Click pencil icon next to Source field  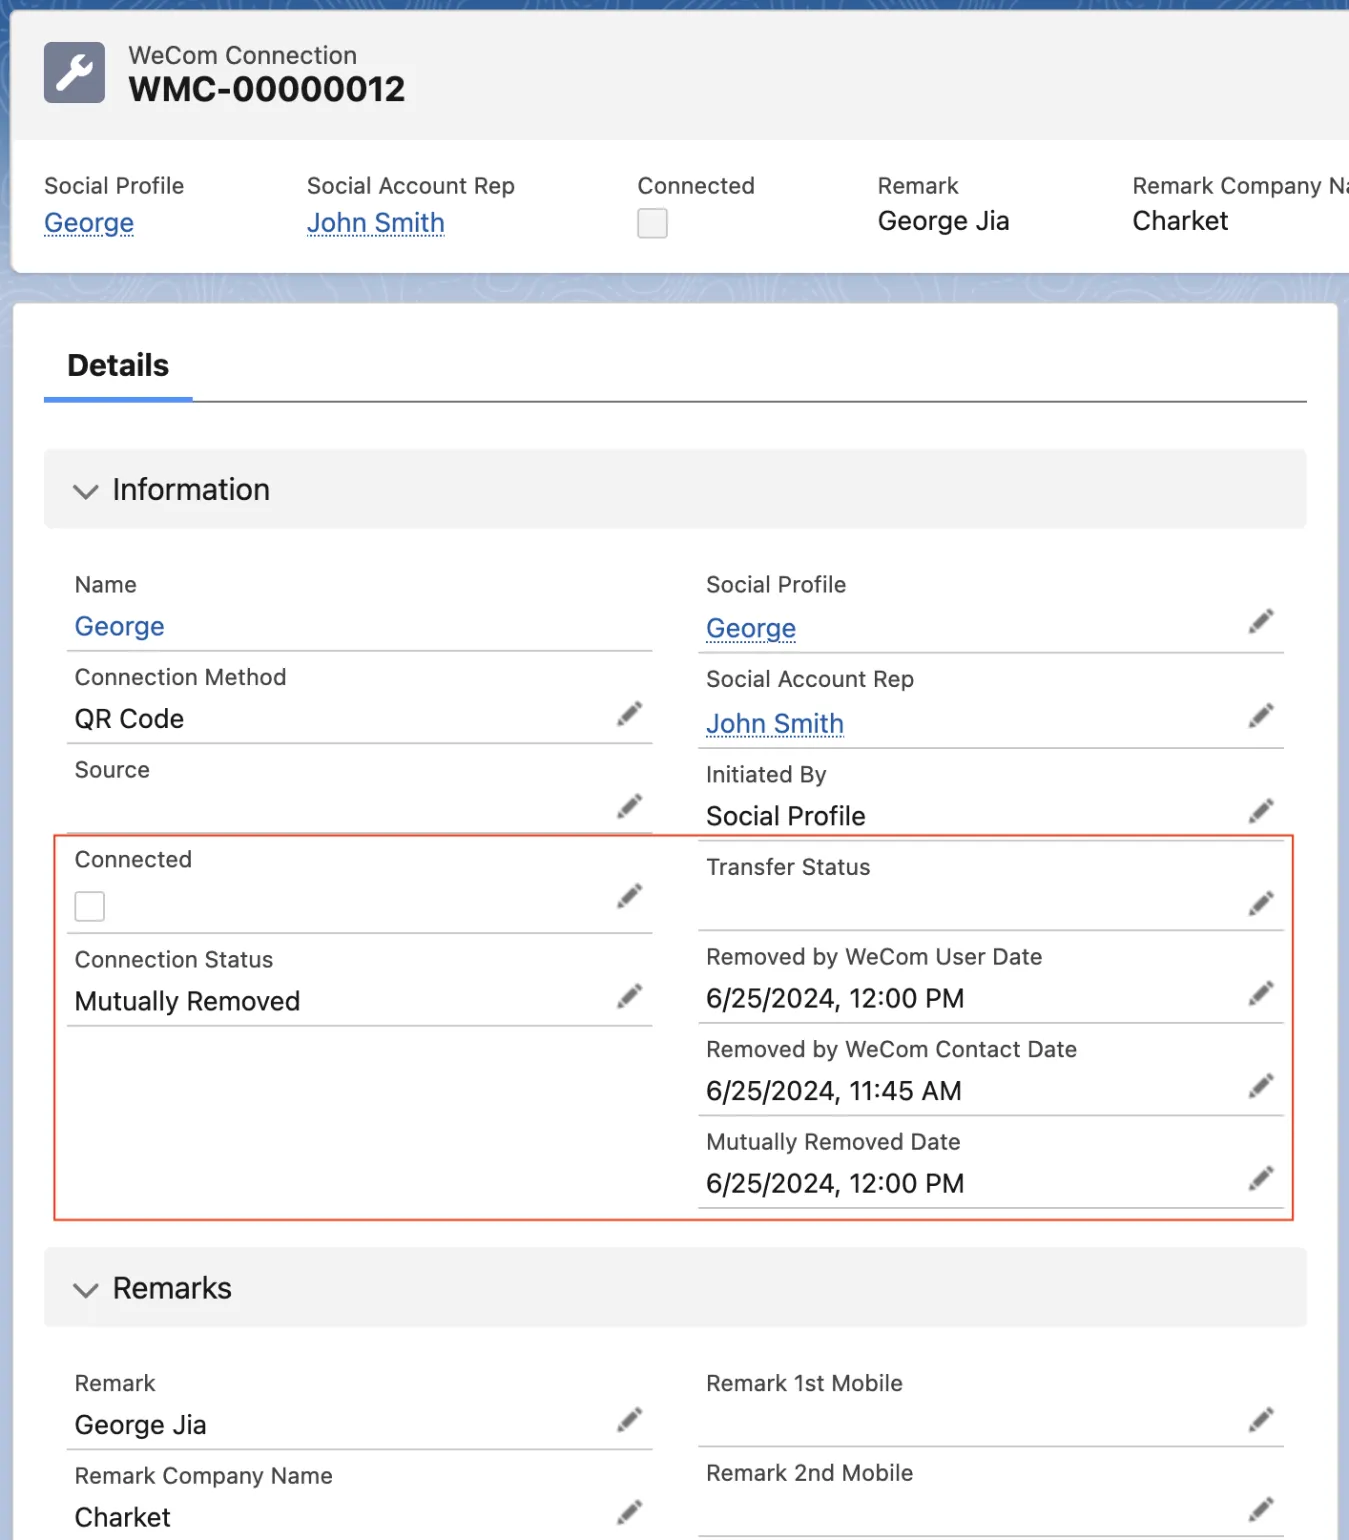tap(629, 806)
